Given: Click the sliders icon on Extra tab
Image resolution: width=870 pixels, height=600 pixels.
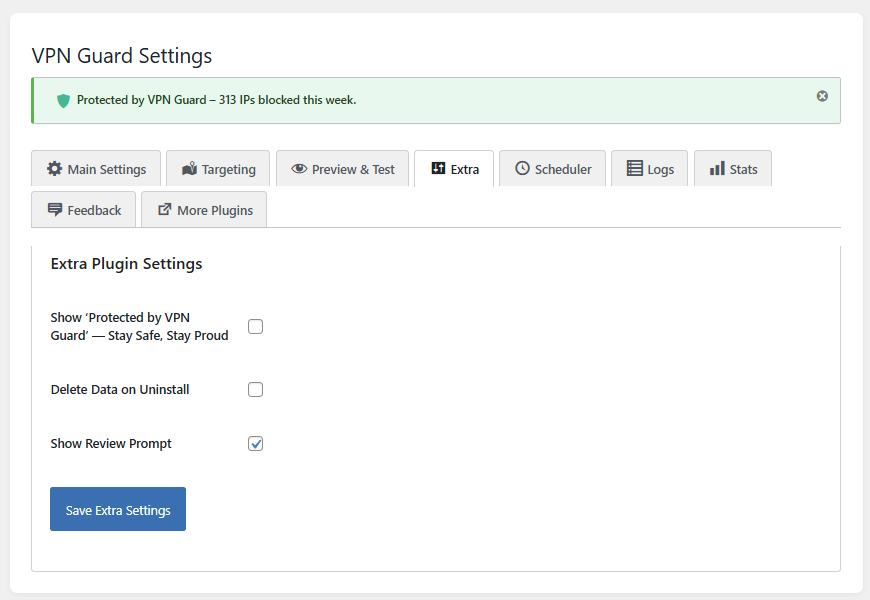Looking at the screenshot, I should [x=438, y=168].
